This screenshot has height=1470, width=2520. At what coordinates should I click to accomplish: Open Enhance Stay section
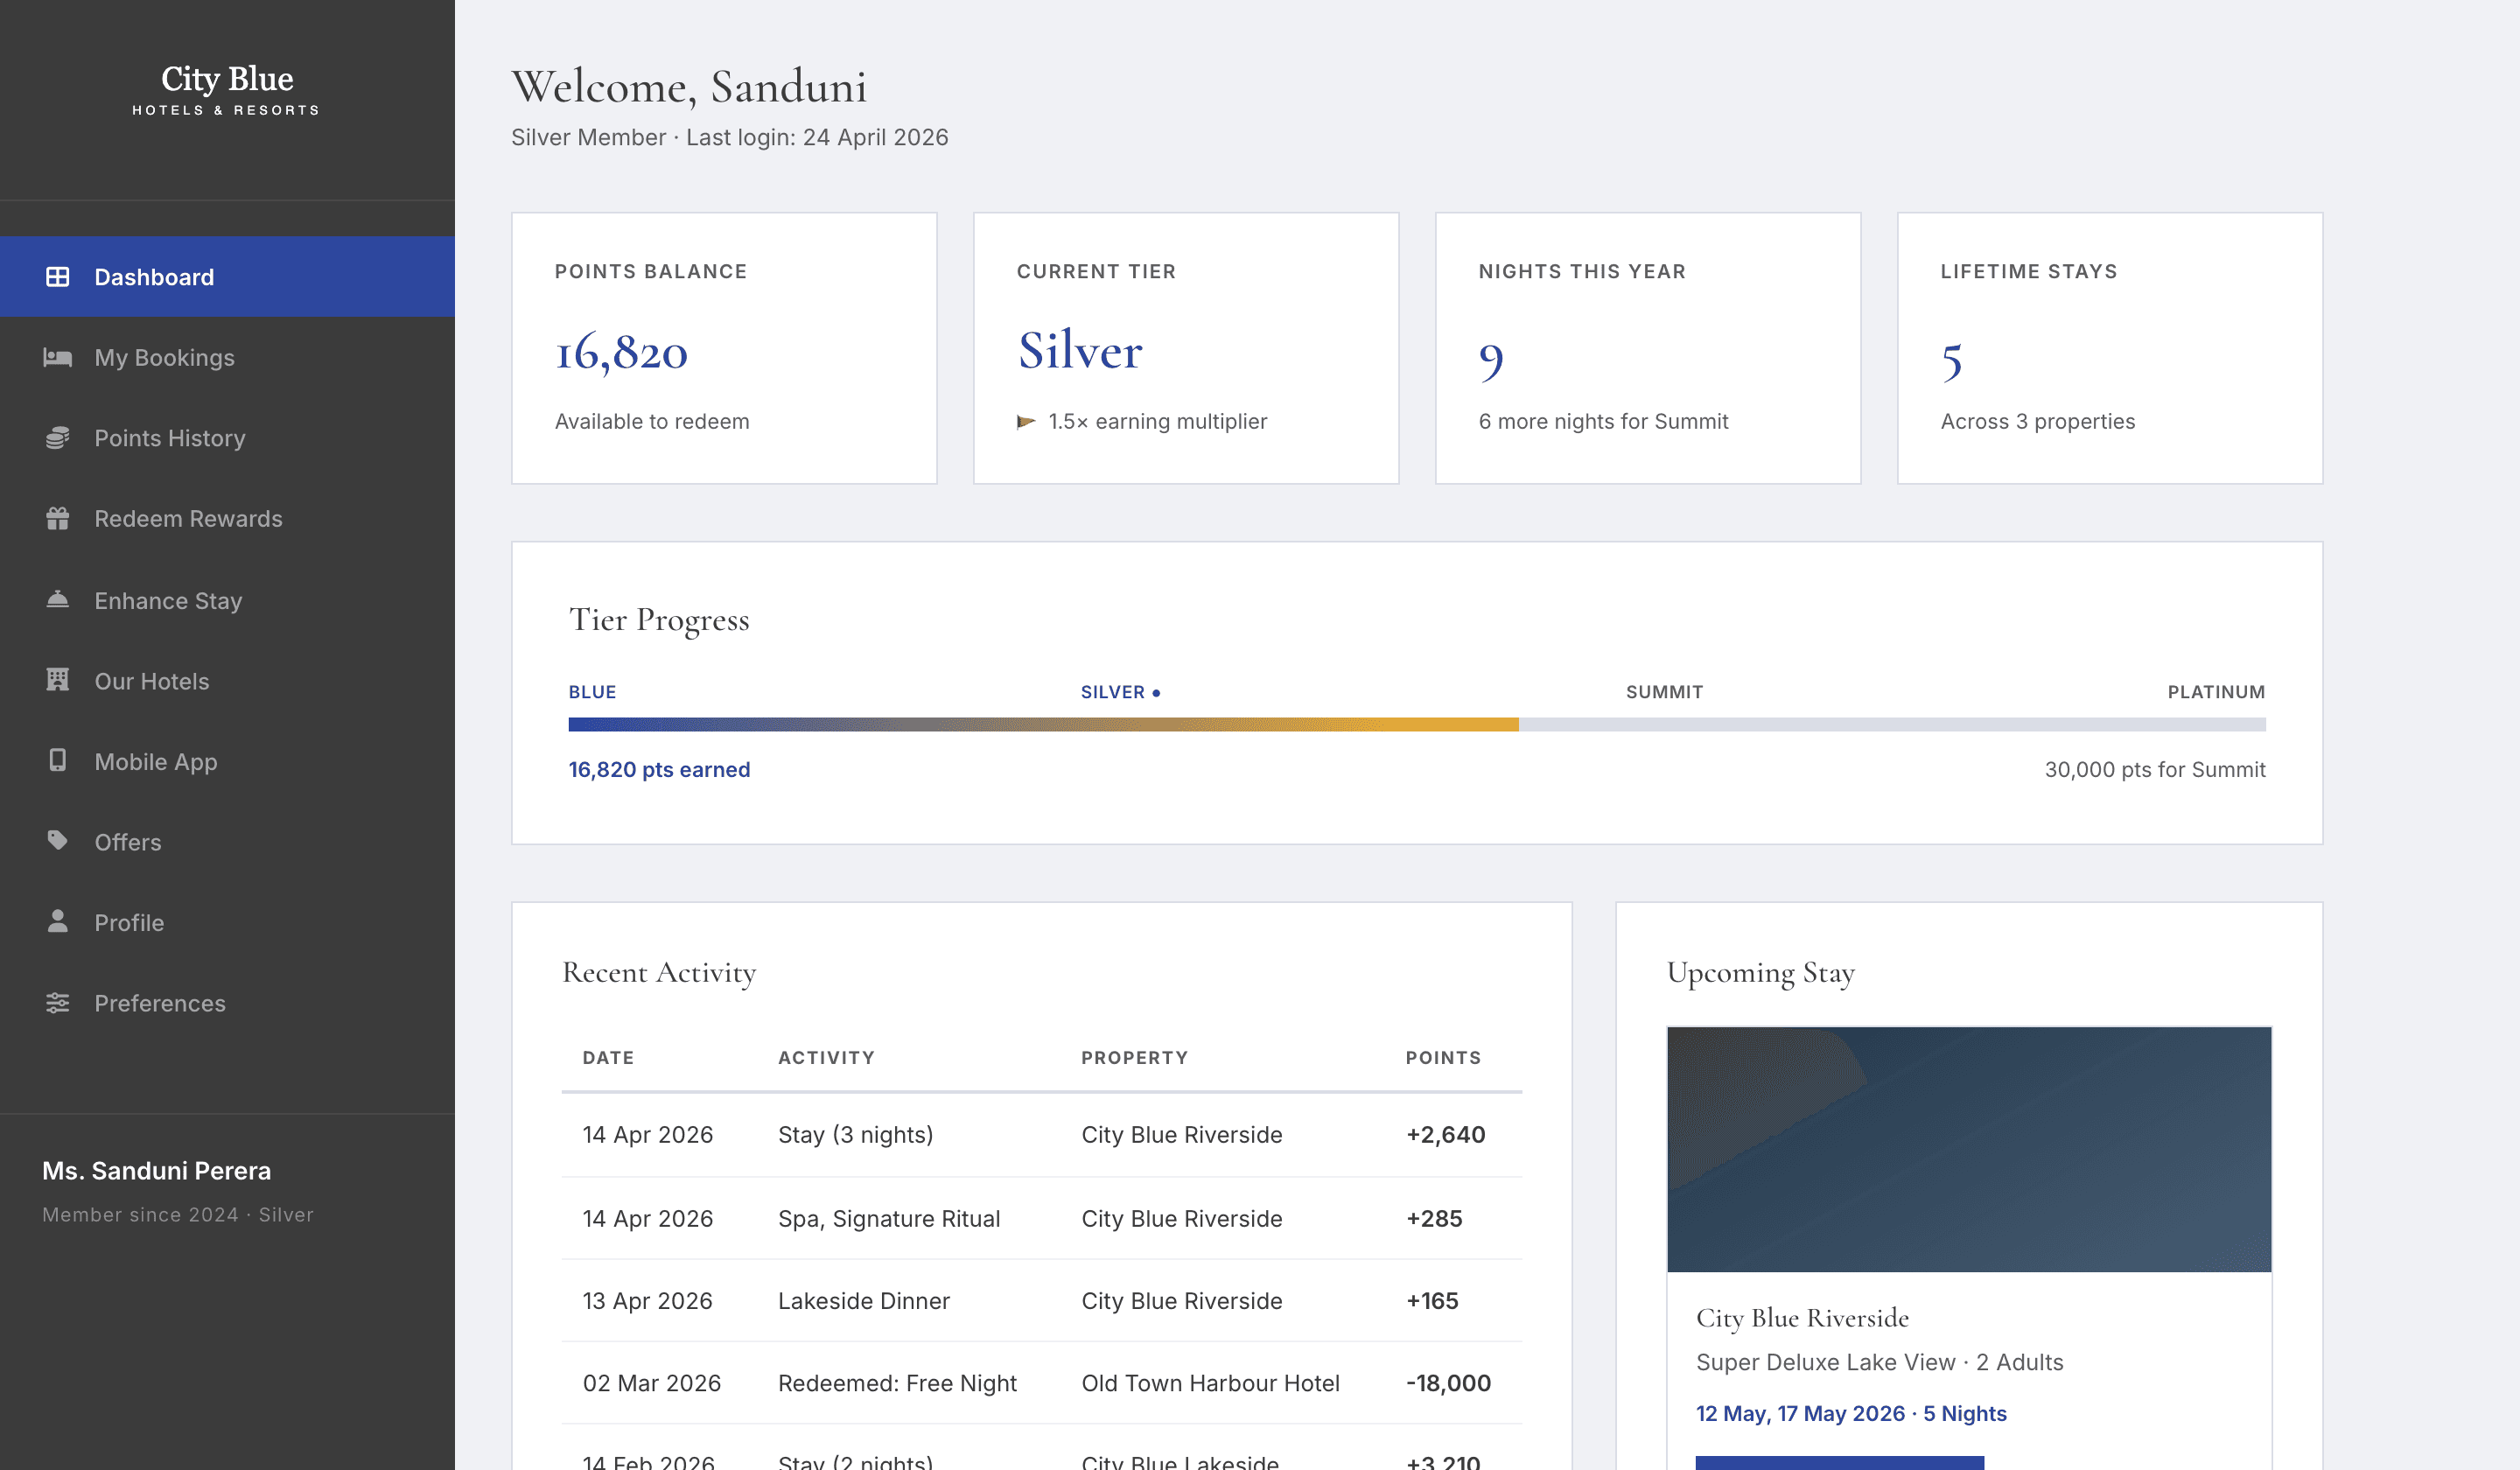pos(227,600)
